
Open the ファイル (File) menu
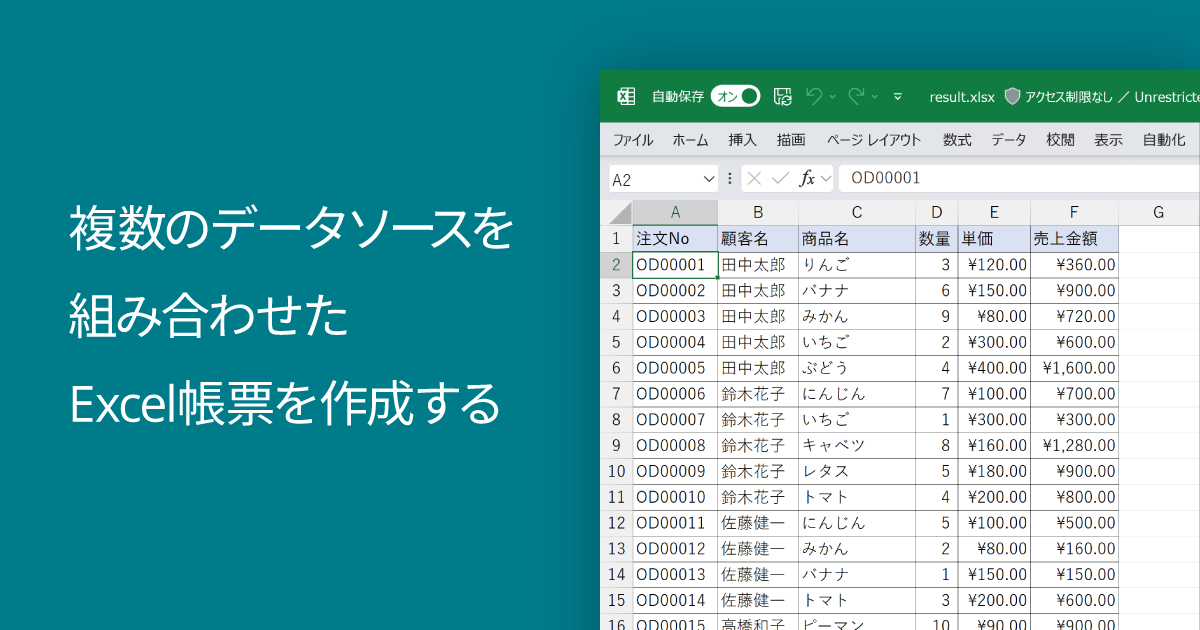pos(633,140)
